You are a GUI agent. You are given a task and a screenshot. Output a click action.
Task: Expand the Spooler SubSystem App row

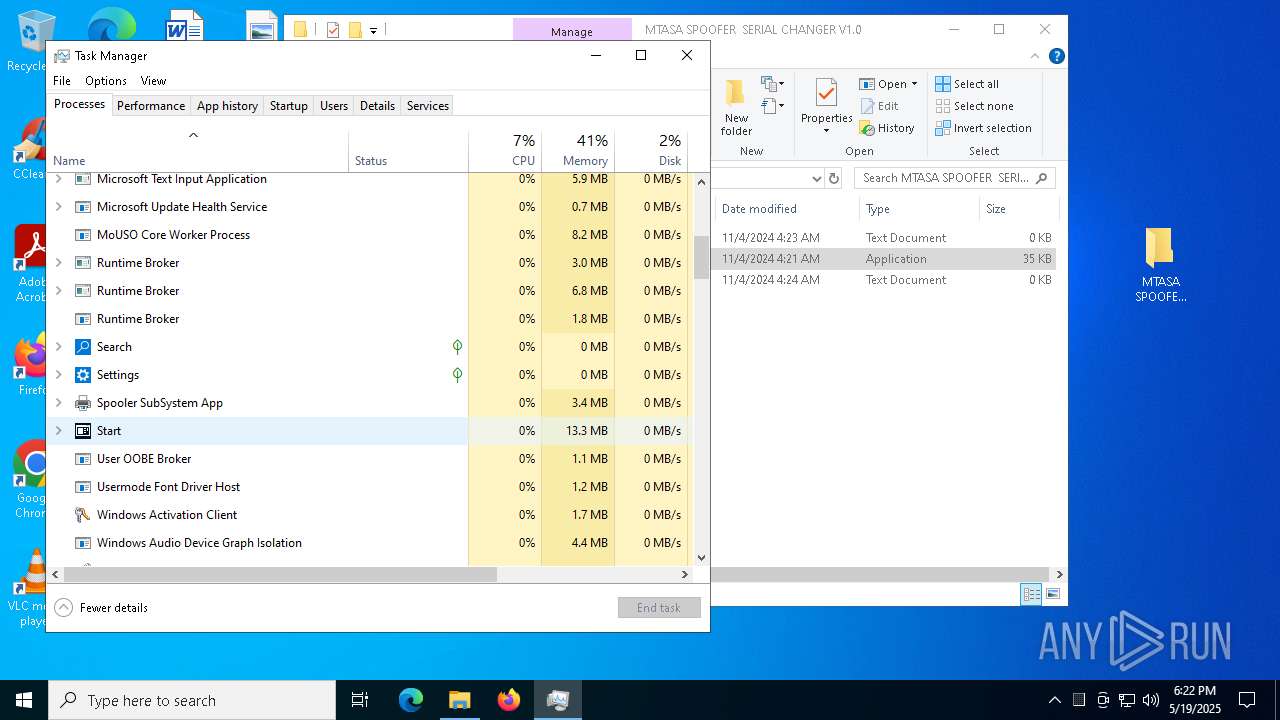tap(58, 403)
